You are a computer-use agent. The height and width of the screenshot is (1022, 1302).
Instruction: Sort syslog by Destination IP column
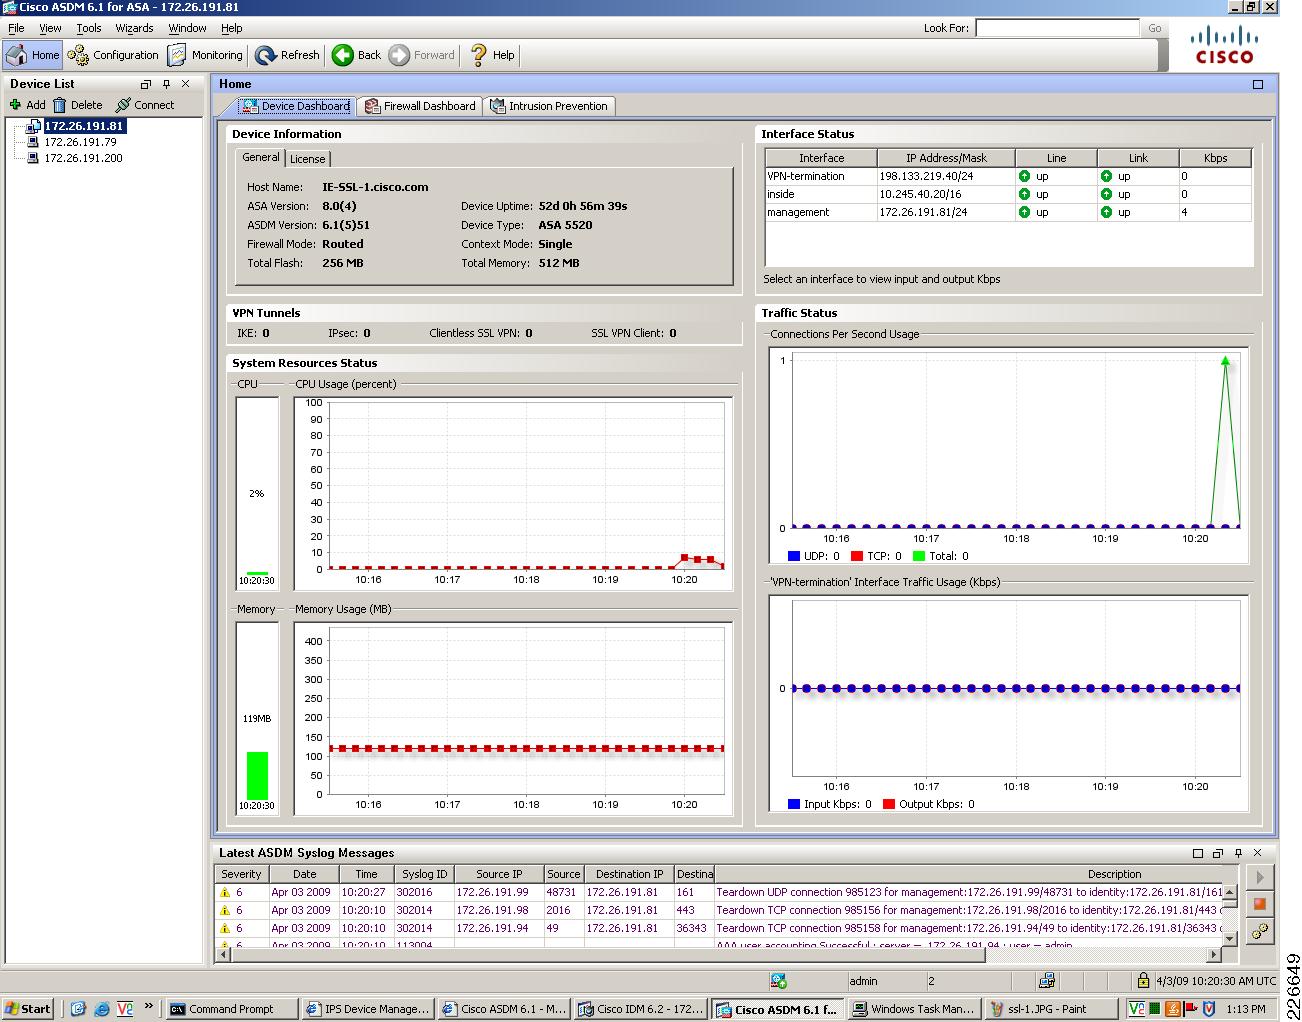tap(629, 874)
